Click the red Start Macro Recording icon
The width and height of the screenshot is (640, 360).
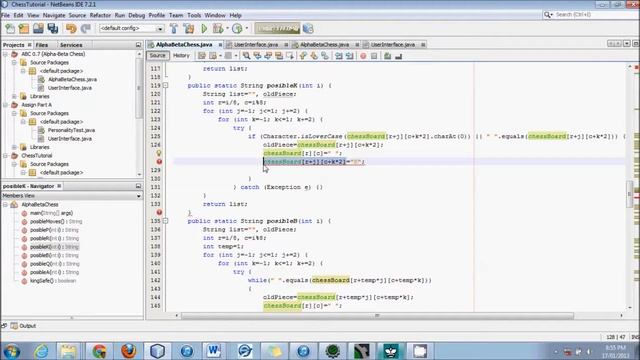click(363, 56)
